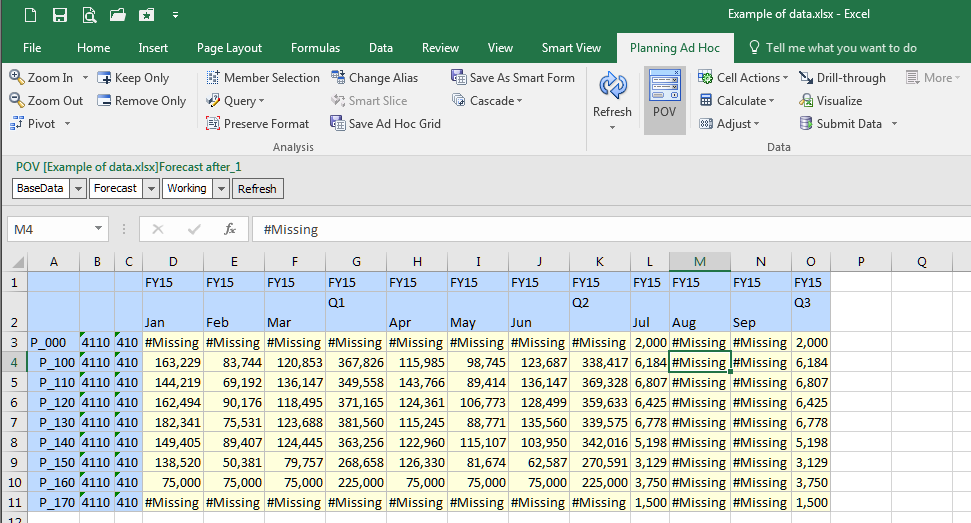Open the BaseData POV dropdown
This screenshot has width=971, height=523.
78,188
